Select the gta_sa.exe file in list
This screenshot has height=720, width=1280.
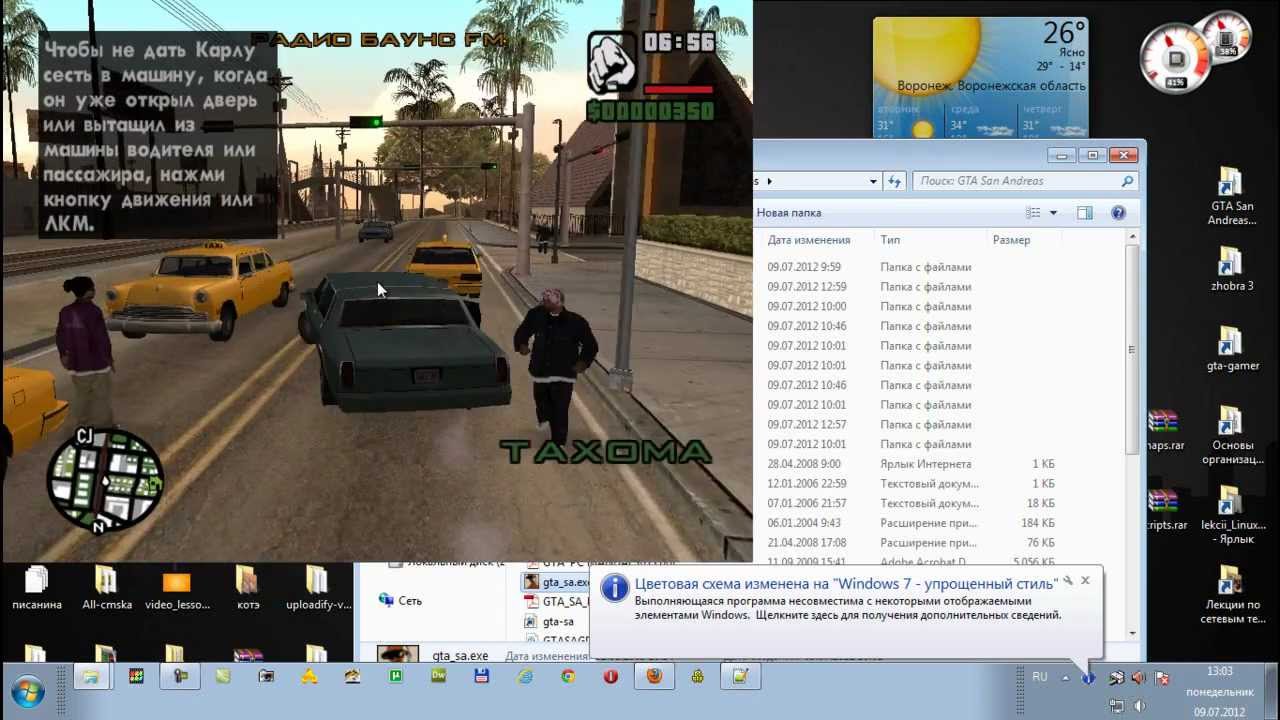tap(556, 582)
